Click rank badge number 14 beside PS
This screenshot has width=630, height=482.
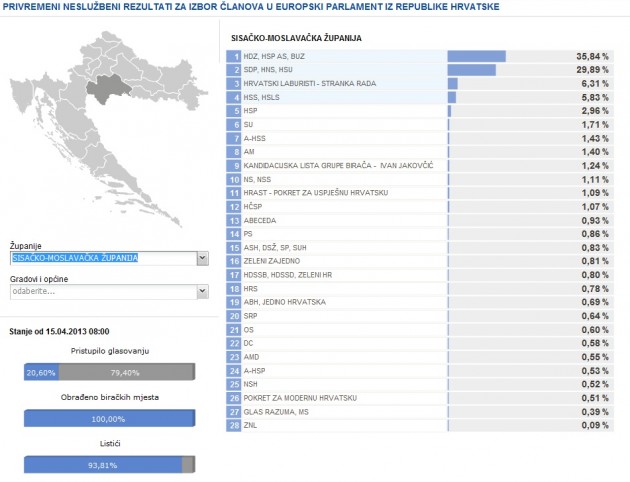234,232
